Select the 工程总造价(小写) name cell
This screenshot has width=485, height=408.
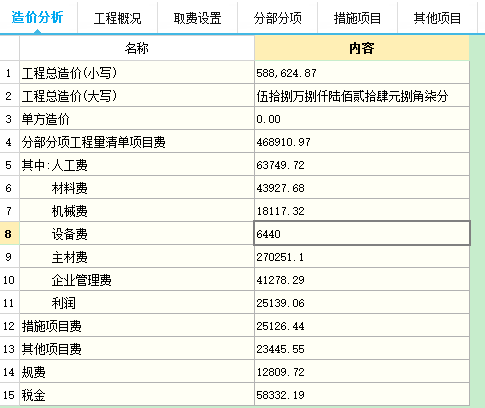137,73
